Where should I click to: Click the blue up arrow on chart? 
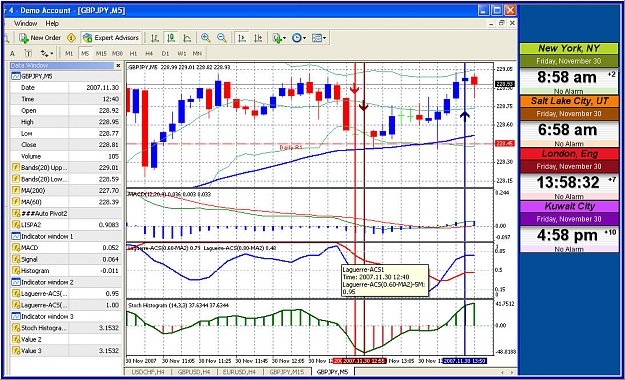pos(465,115)
